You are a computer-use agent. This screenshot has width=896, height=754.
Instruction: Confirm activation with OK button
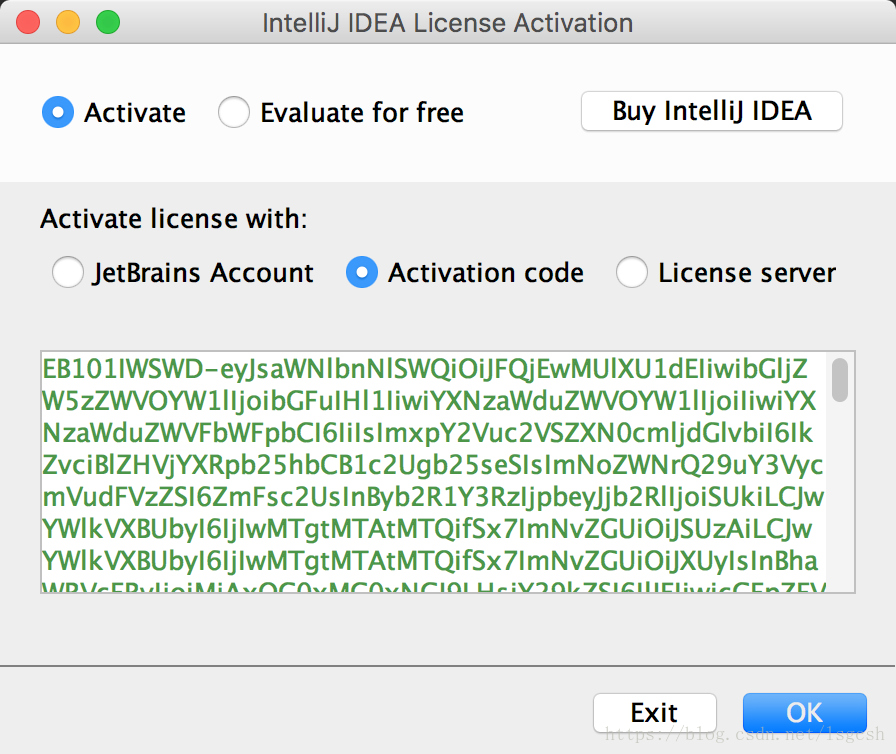tap(805, 712)
